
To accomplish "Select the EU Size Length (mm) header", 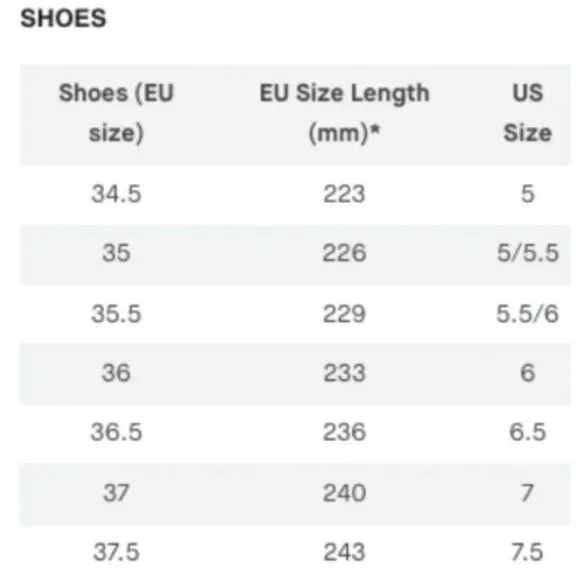I will 344,113.
